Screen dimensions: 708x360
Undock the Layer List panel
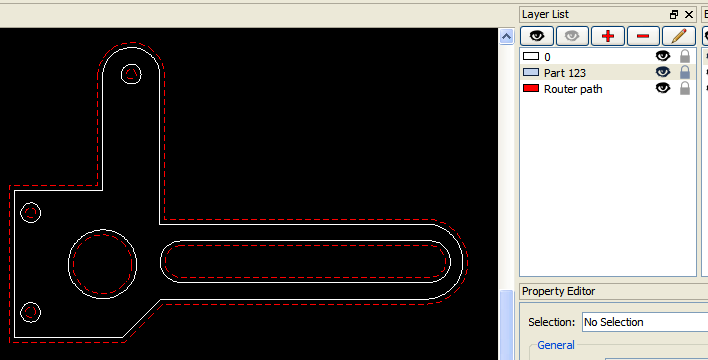point(674,15)
